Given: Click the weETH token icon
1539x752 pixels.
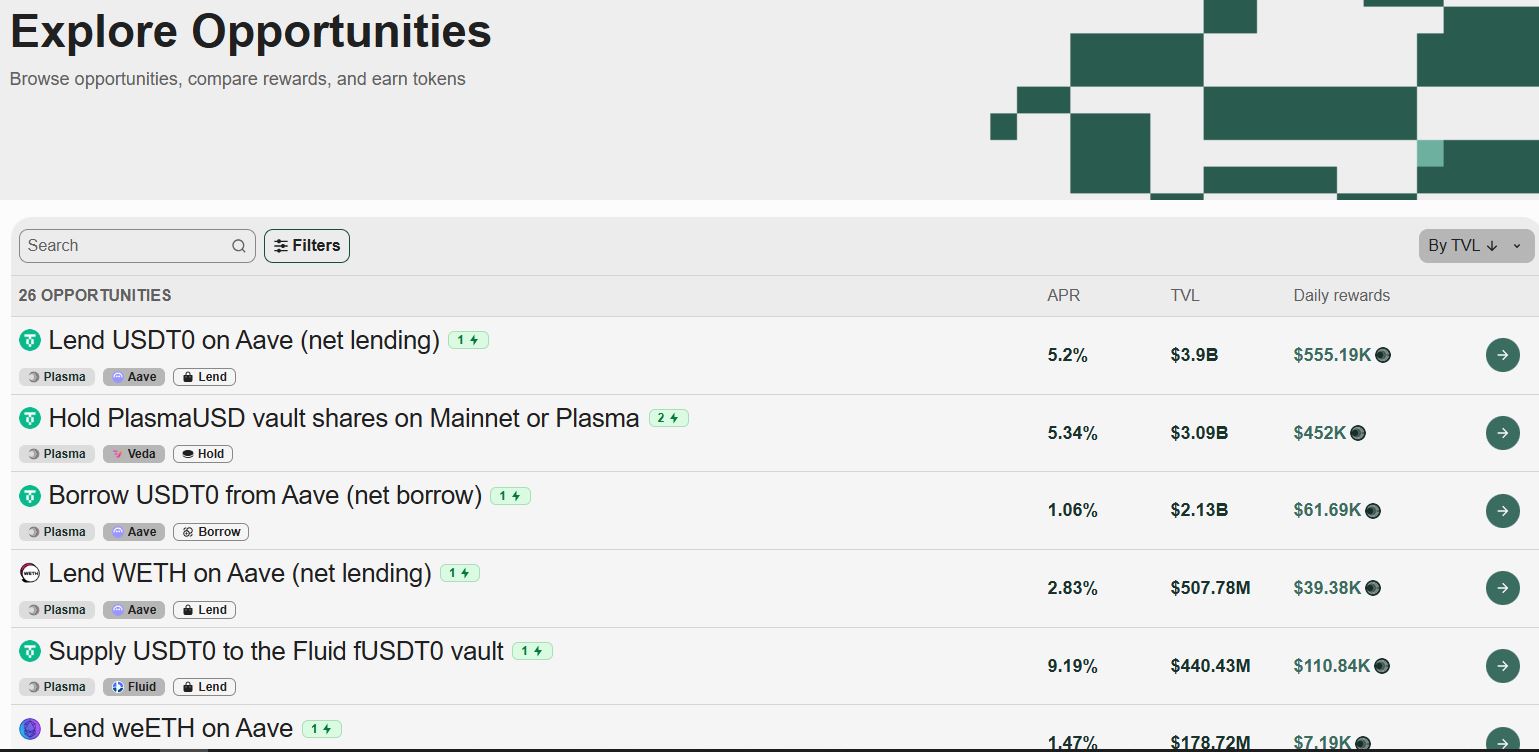Looking at the screenshot, I should tap(30, 729).
